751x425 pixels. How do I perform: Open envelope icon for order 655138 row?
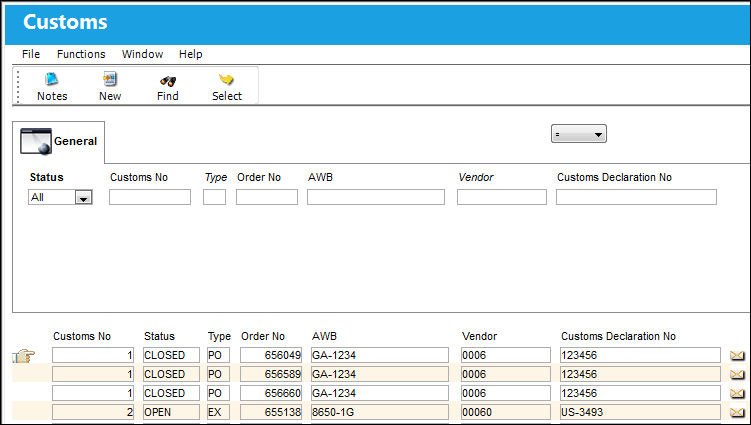coord(737,412)
